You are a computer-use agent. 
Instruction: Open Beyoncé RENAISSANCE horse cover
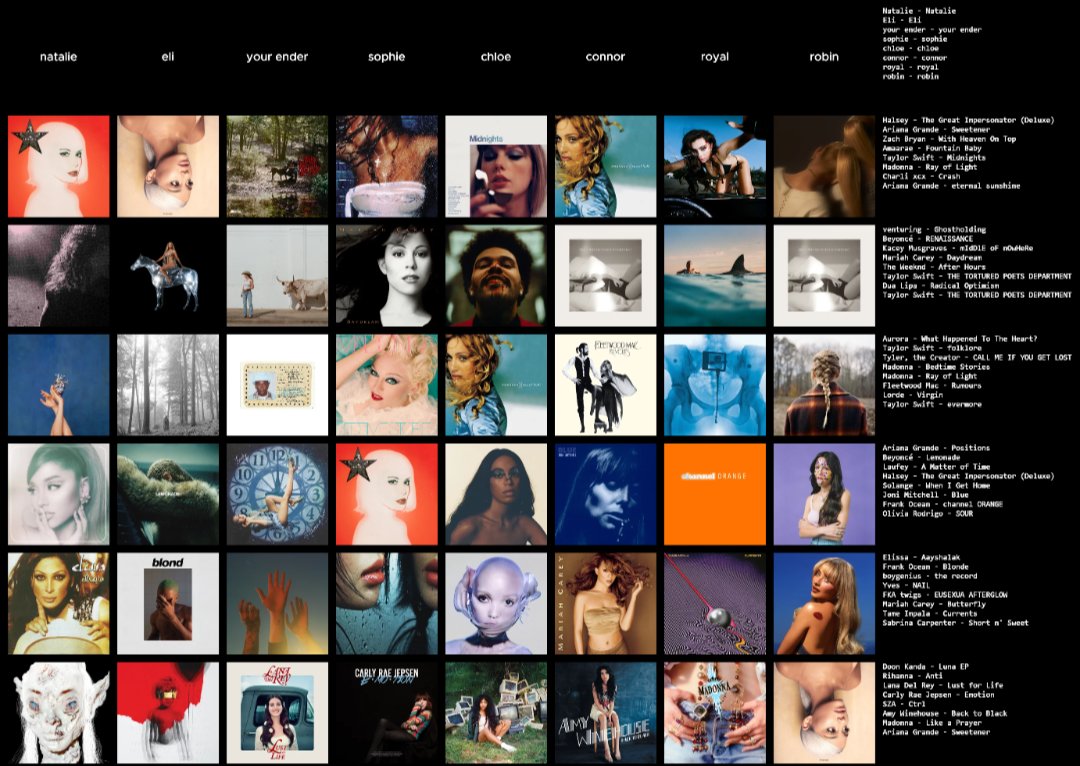(168, 276)
